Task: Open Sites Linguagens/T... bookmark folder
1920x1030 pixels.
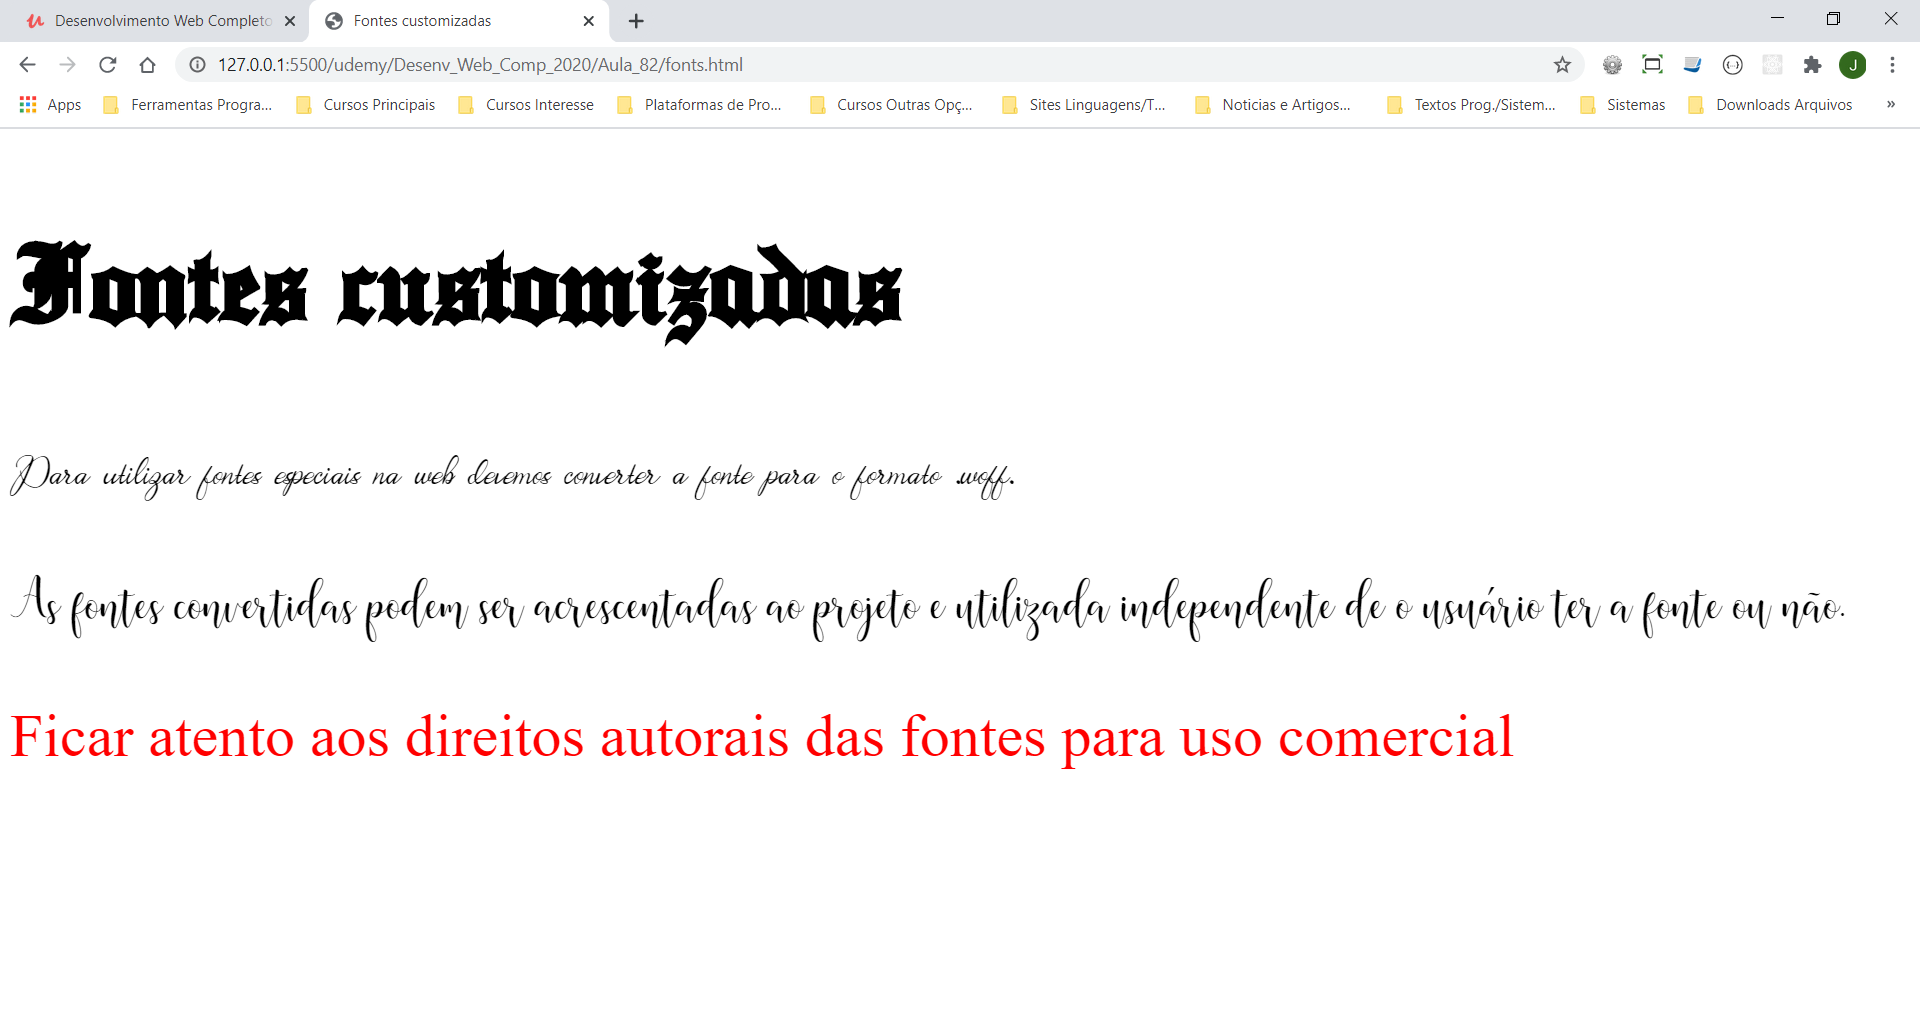Action: (x=1084, y=105)
